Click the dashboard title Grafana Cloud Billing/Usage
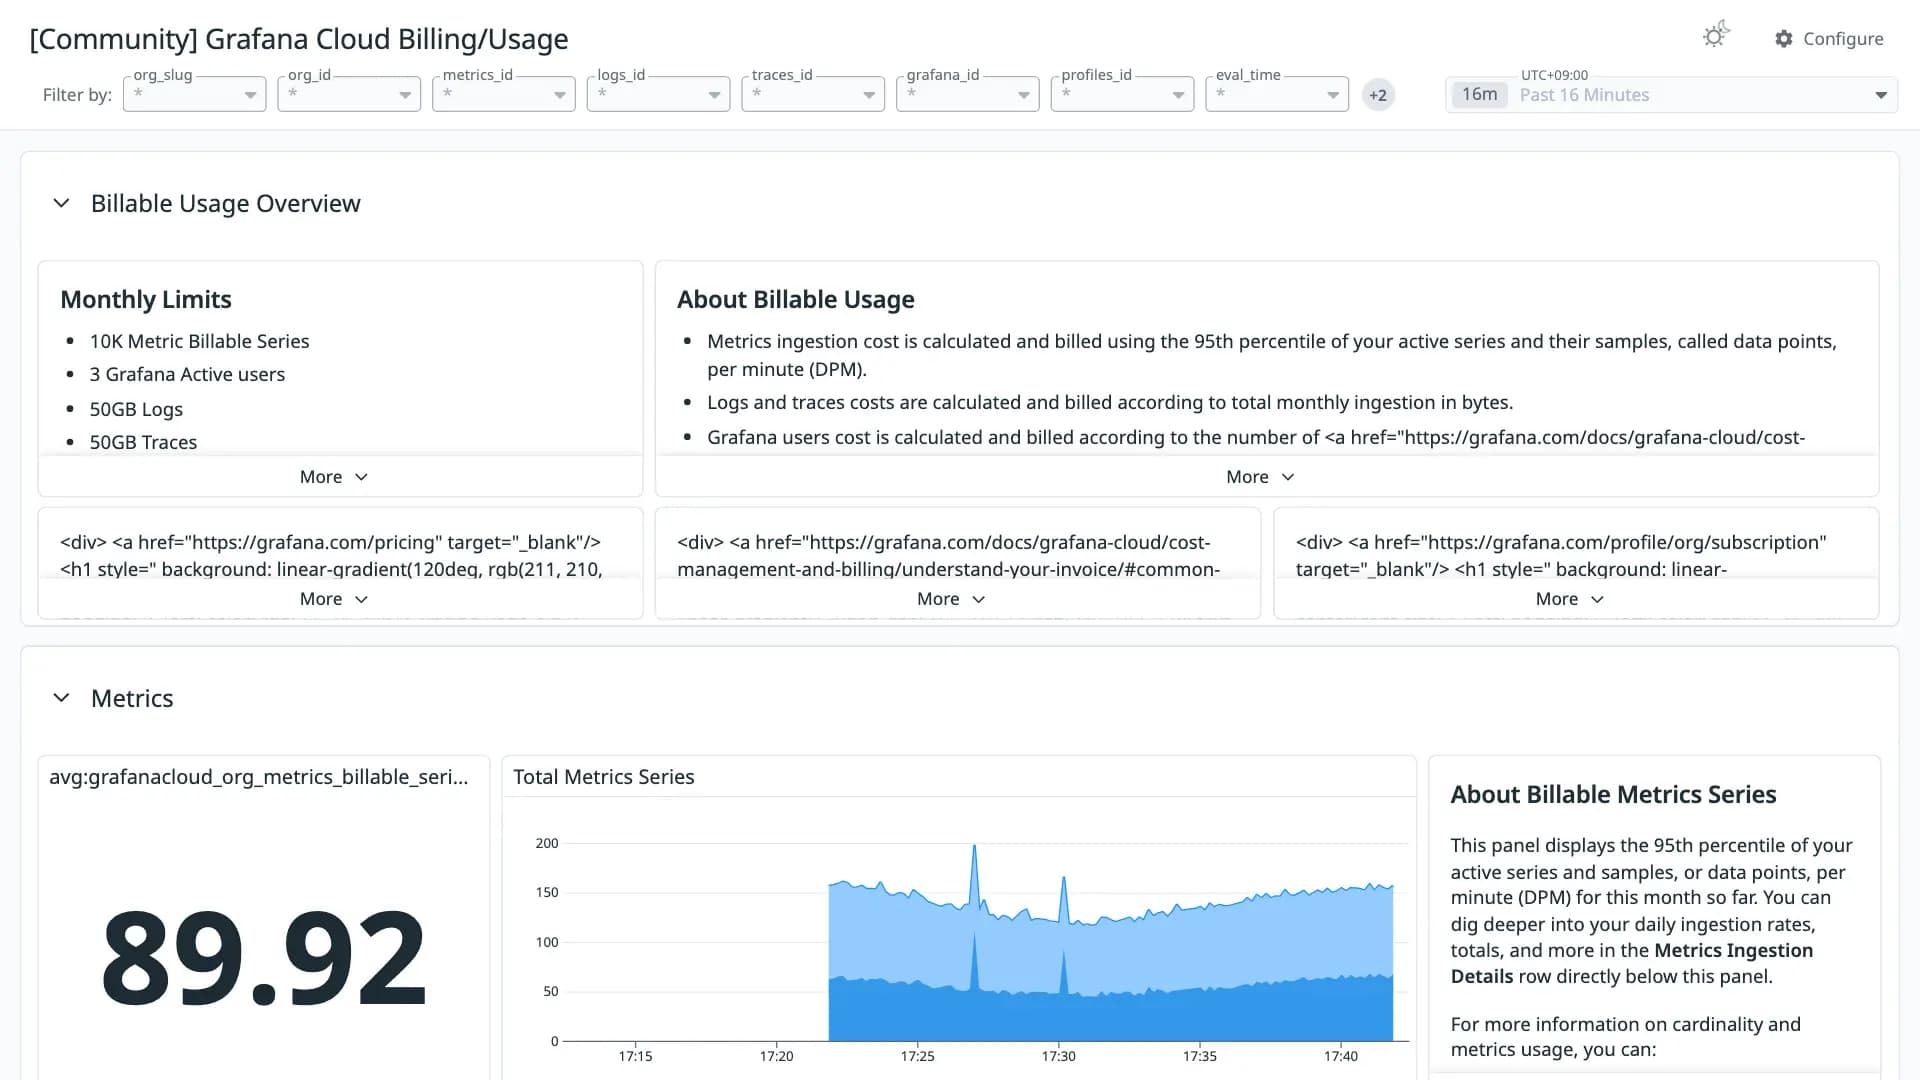Image resolution: width=1920 pixels, height=1080 pixels. pyautogui.click(x=299, y=39)
